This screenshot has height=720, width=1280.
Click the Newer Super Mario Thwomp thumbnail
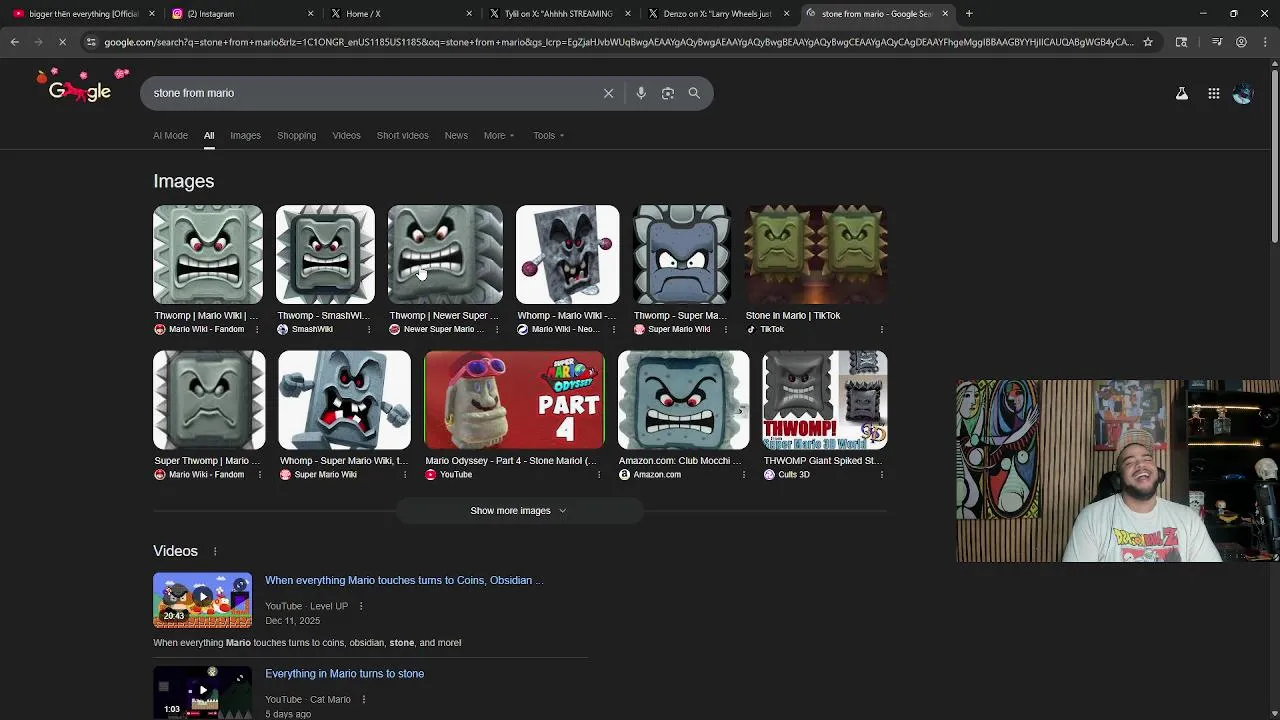click(x=445, y=254)
